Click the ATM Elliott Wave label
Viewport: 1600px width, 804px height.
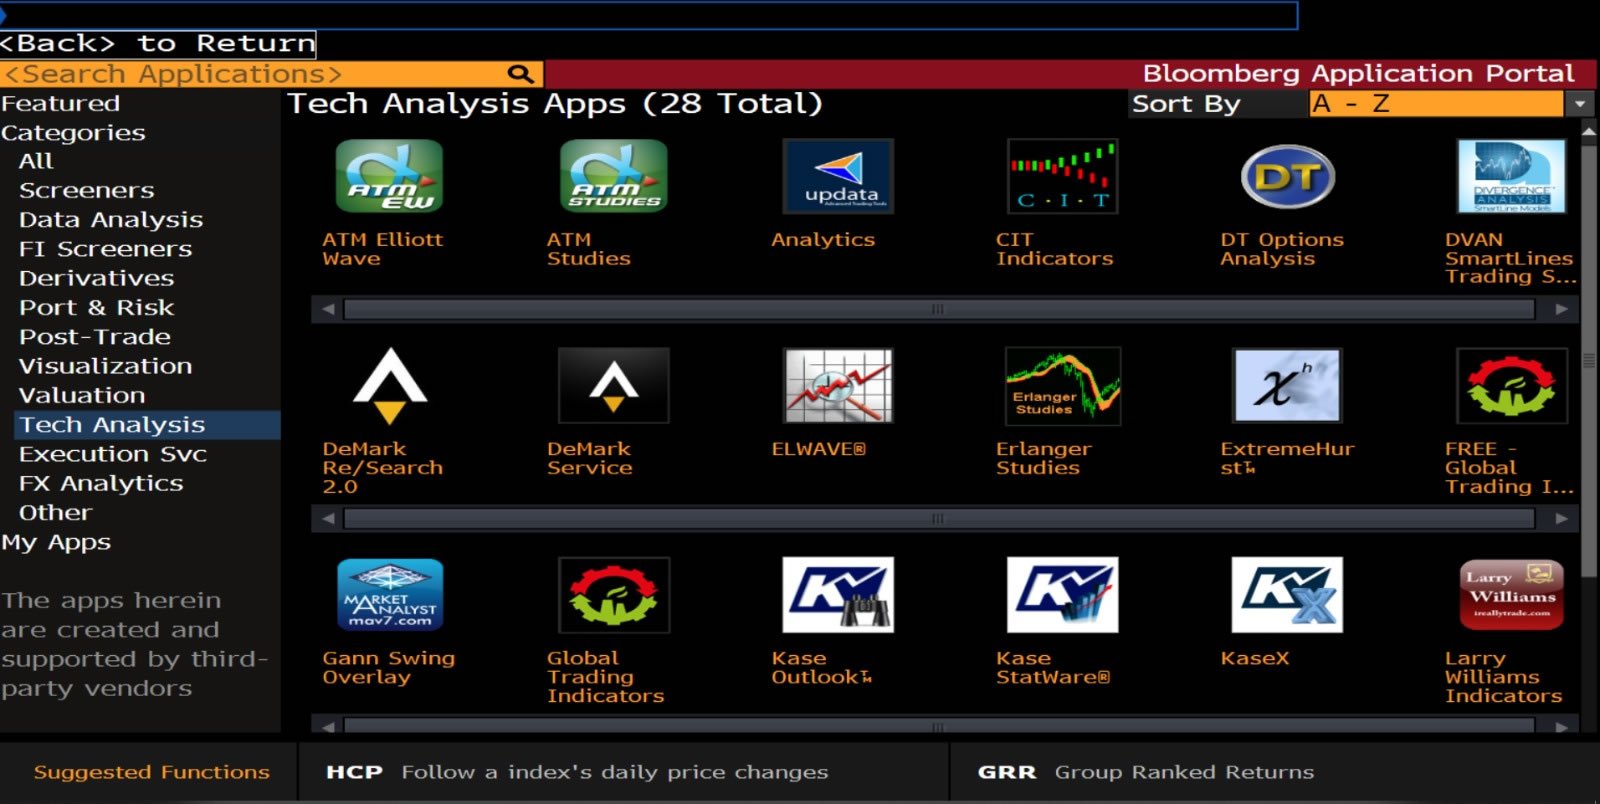[382, 249]
